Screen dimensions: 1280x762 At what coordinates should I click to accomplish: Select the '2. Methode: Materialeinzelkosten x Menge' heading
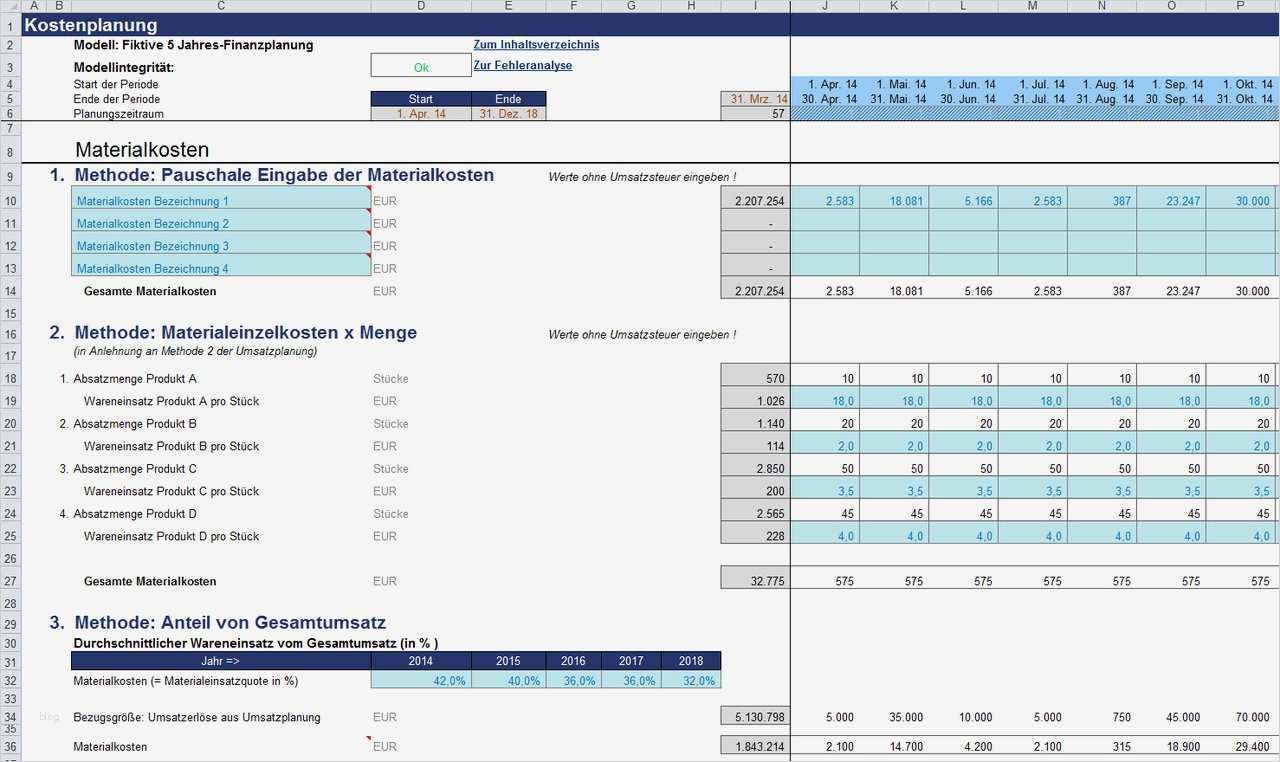pyautogui.click(x=233, y=332)
